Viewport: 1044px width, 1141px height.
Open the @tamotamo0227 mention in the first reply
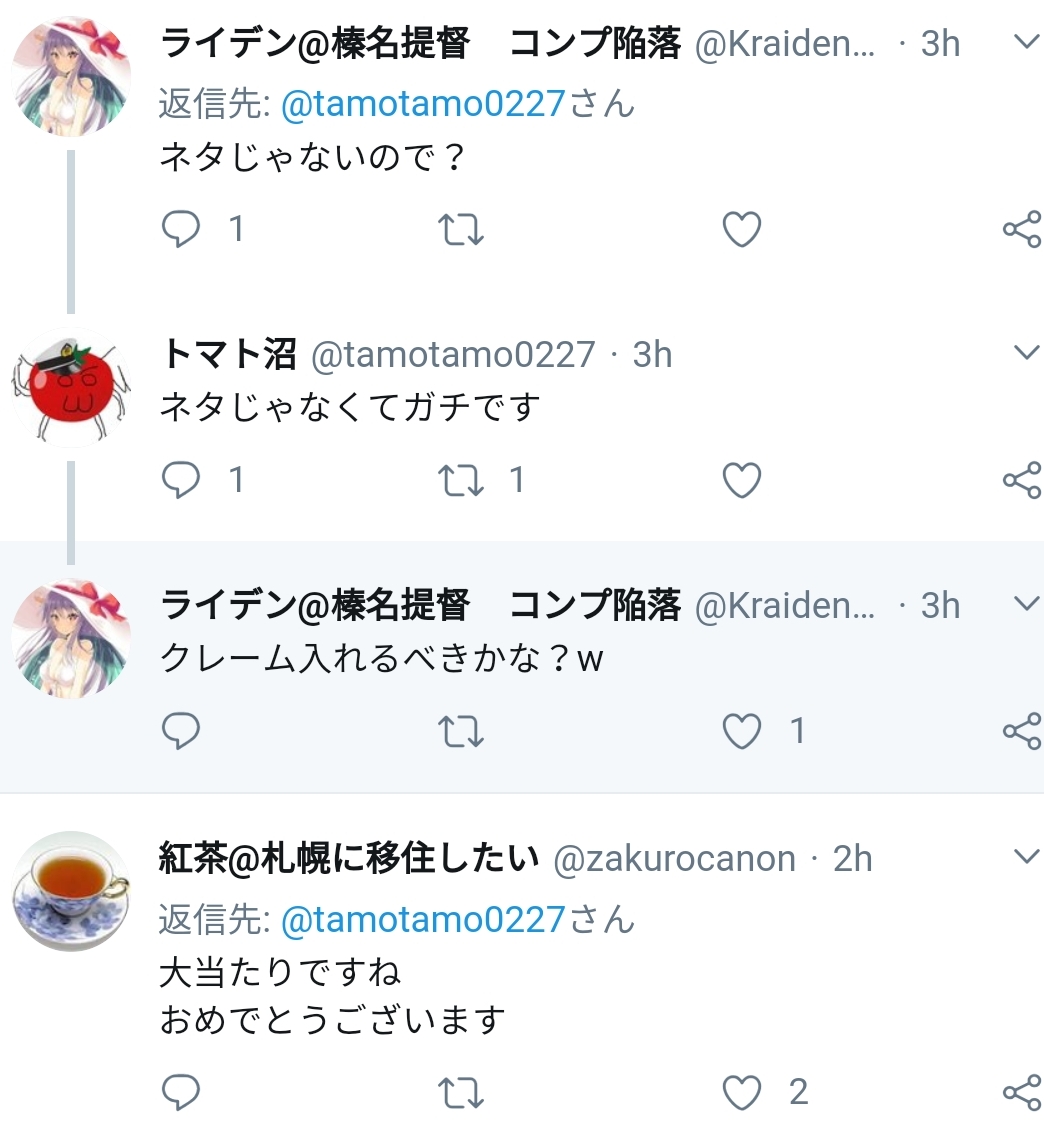tap(423, 103)
